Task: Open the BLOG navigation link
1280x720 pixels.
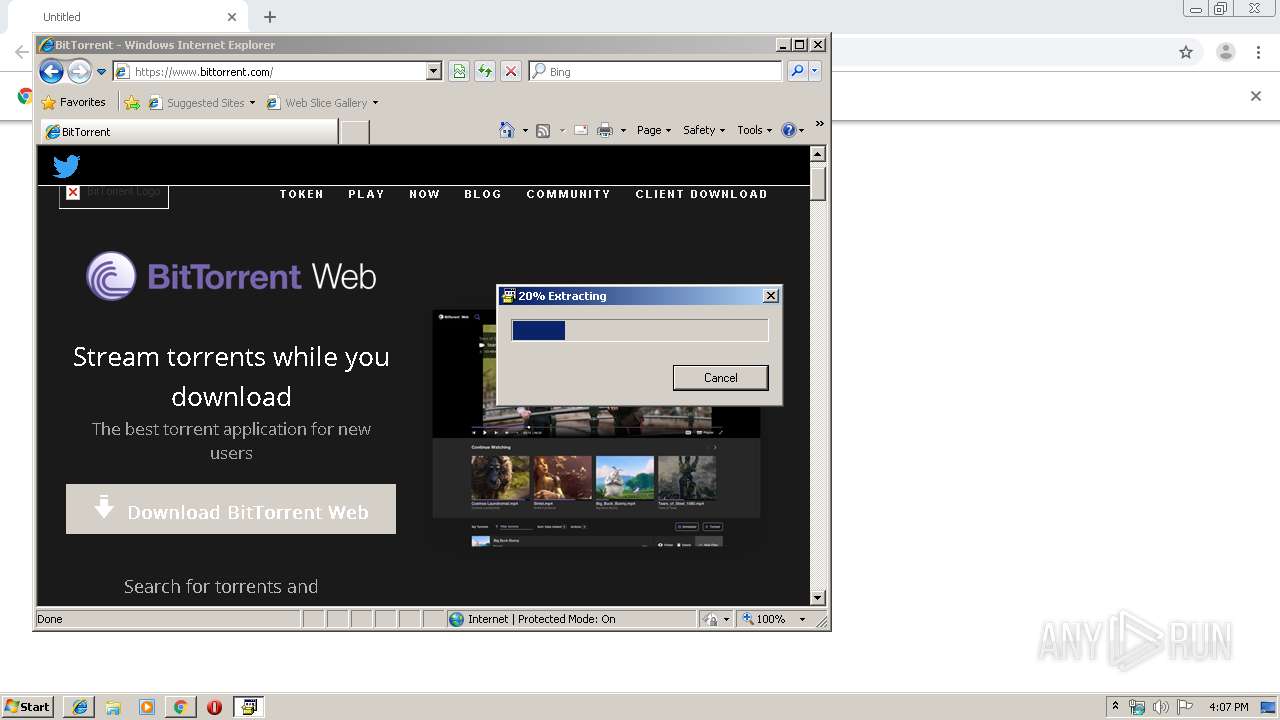Action: click(483, 194)
